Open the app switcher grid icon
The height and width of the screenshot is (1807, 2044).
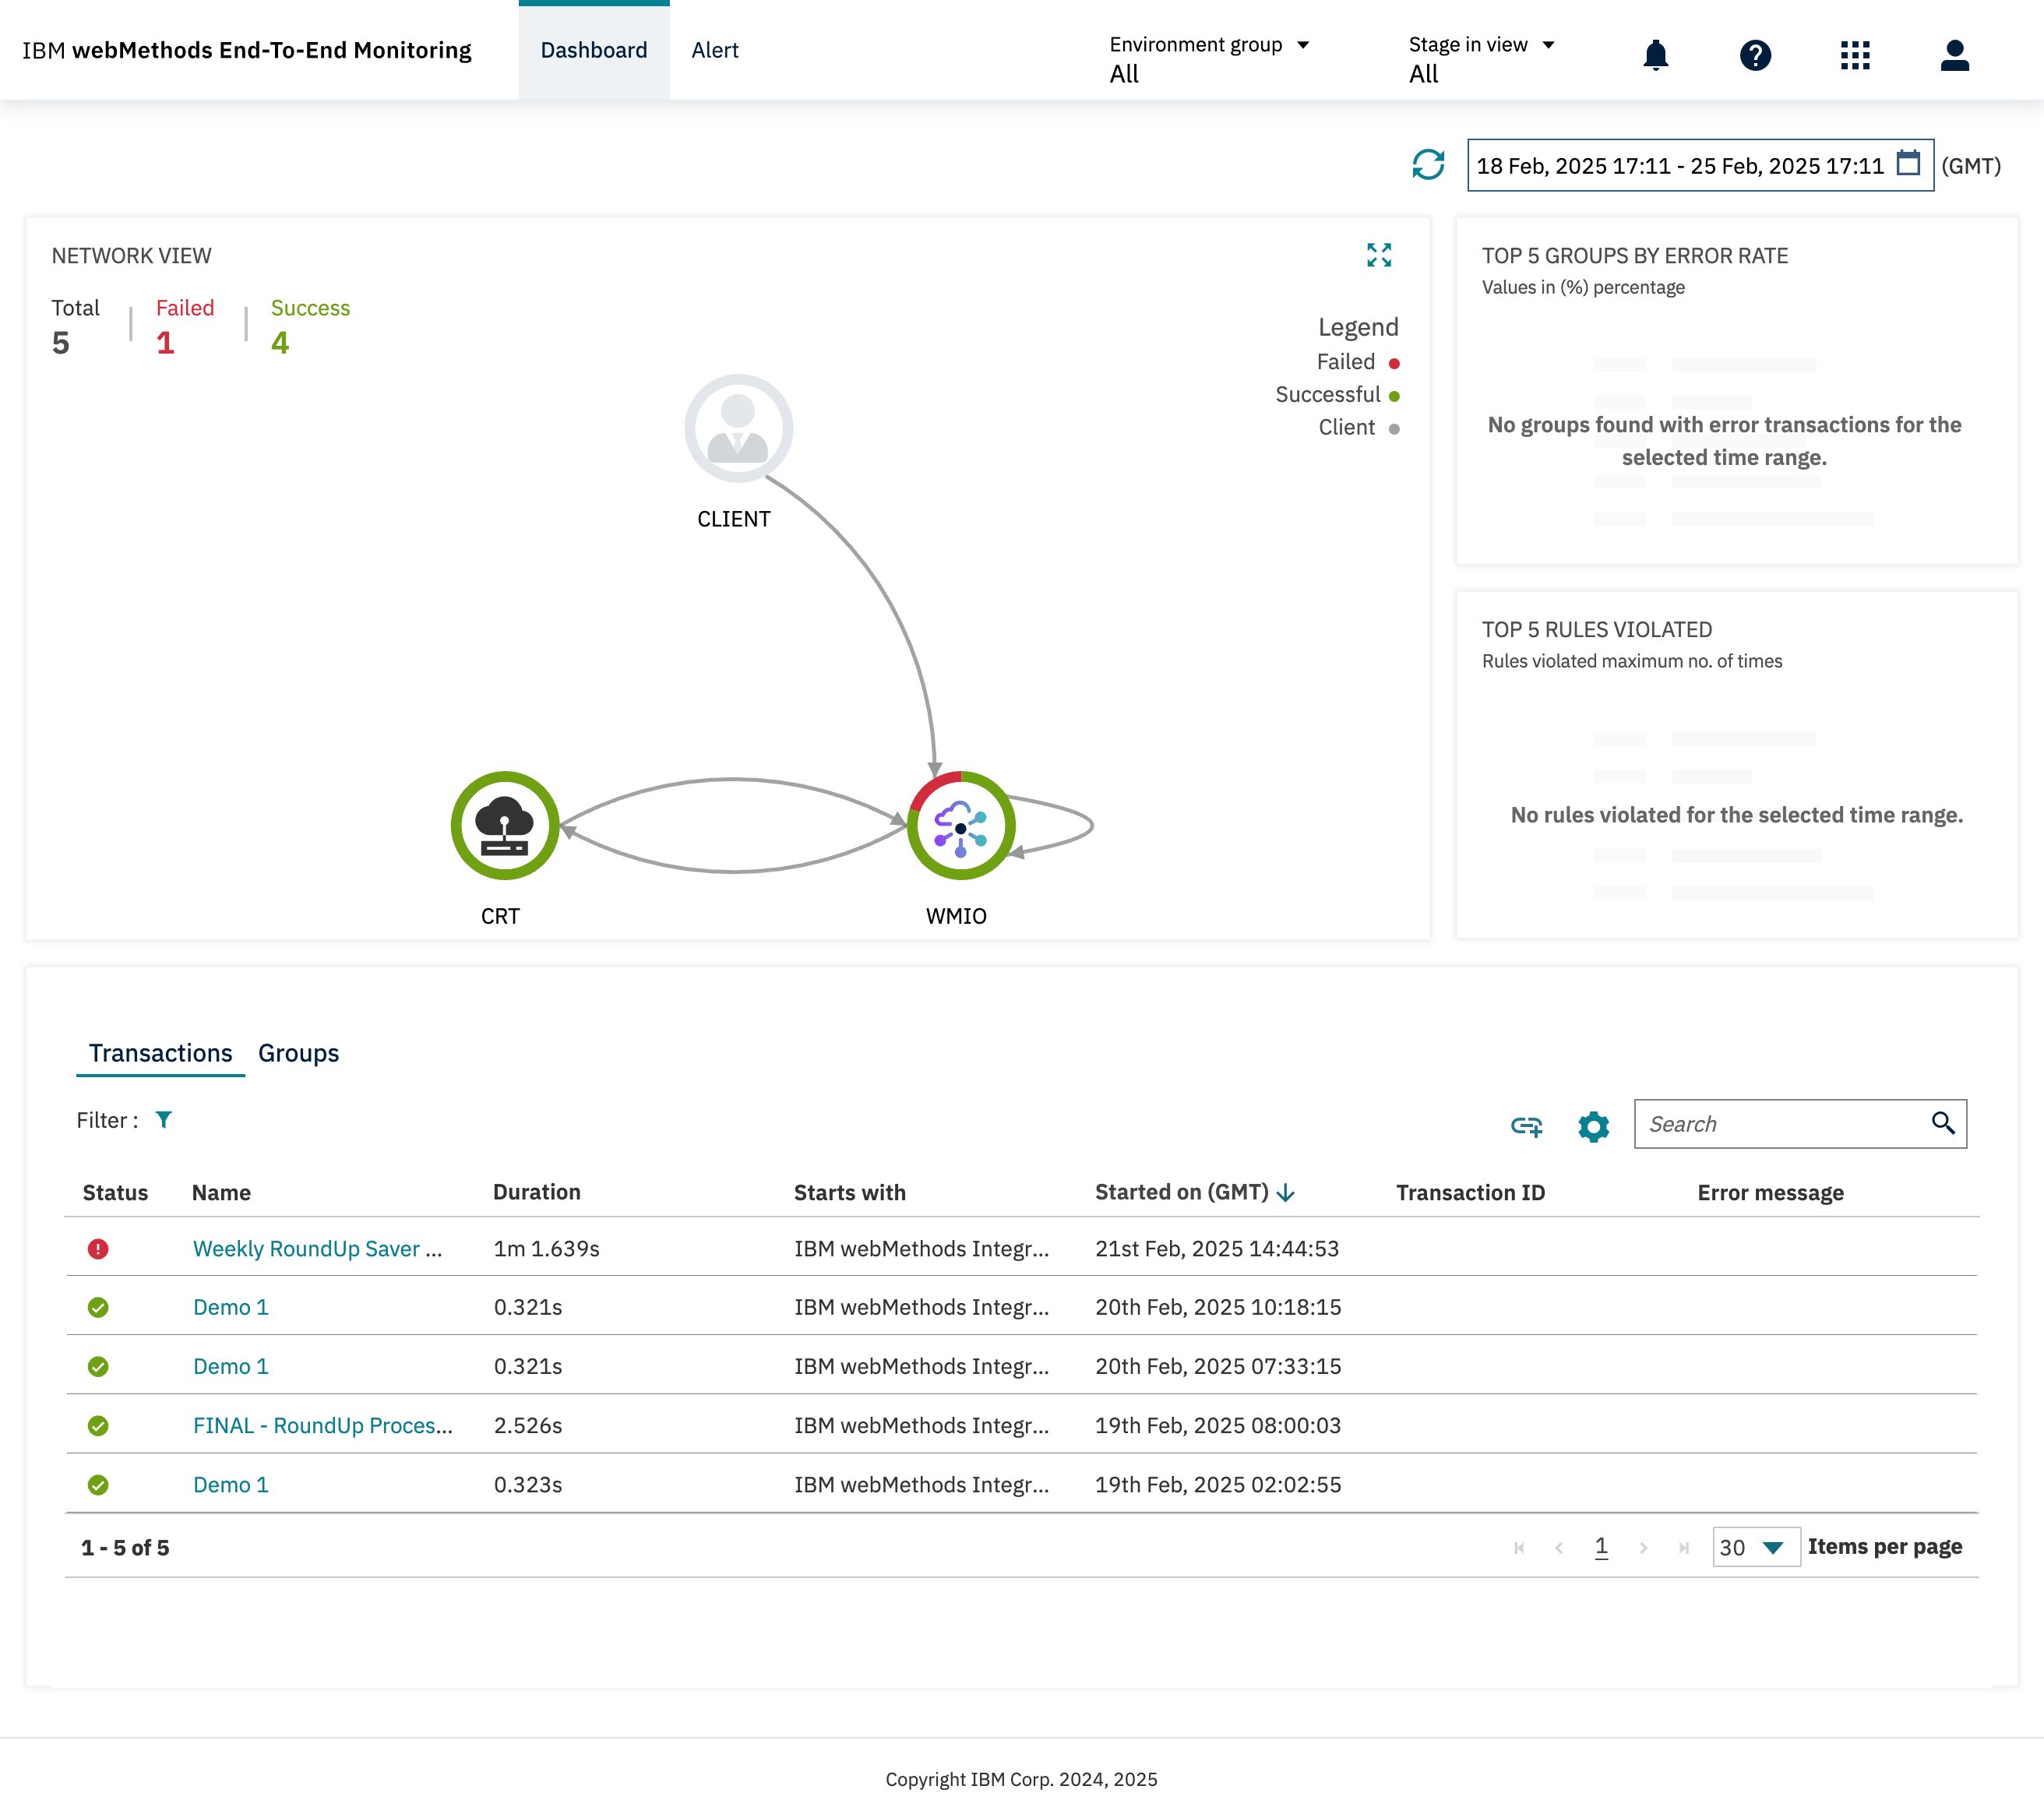click(x=1854, y=55)
